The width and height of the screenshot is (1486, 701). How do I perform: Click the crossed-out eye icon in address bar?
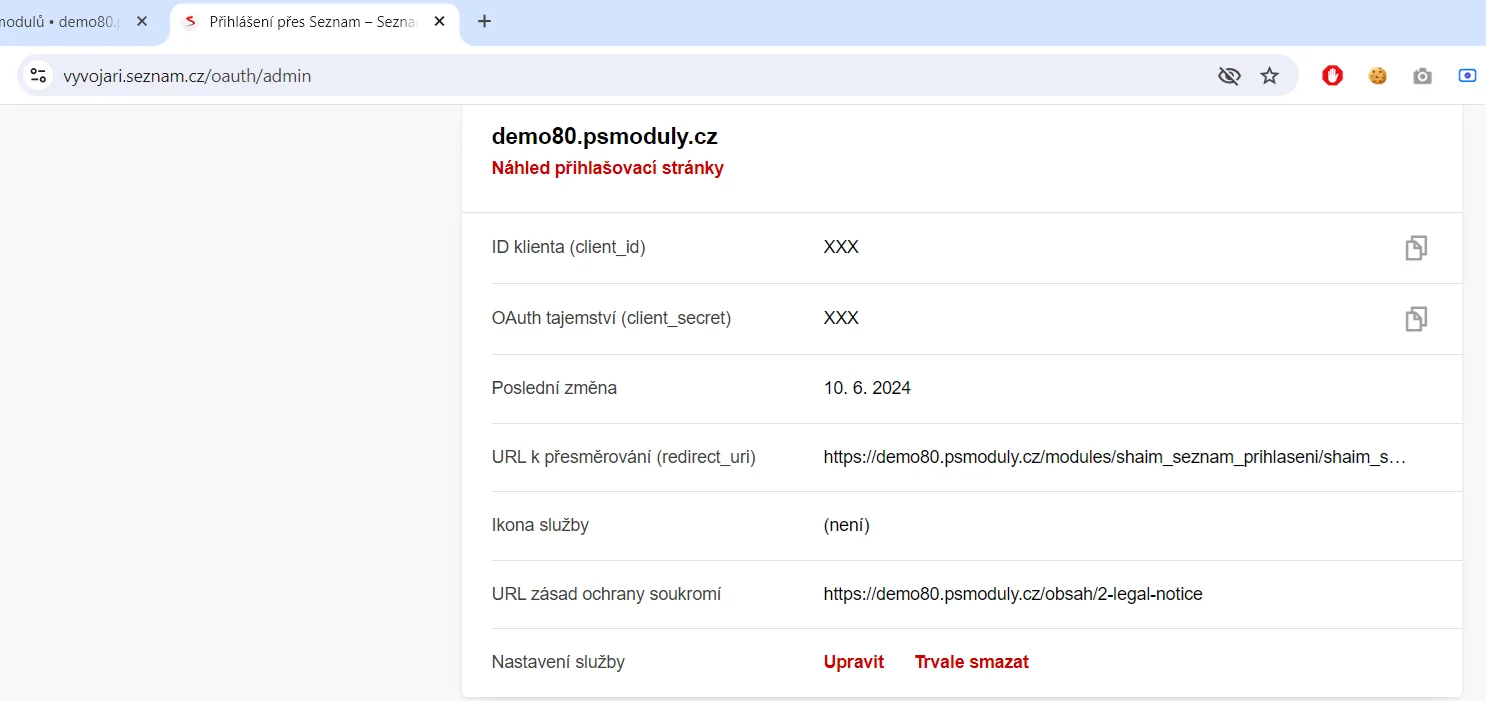1229,76
